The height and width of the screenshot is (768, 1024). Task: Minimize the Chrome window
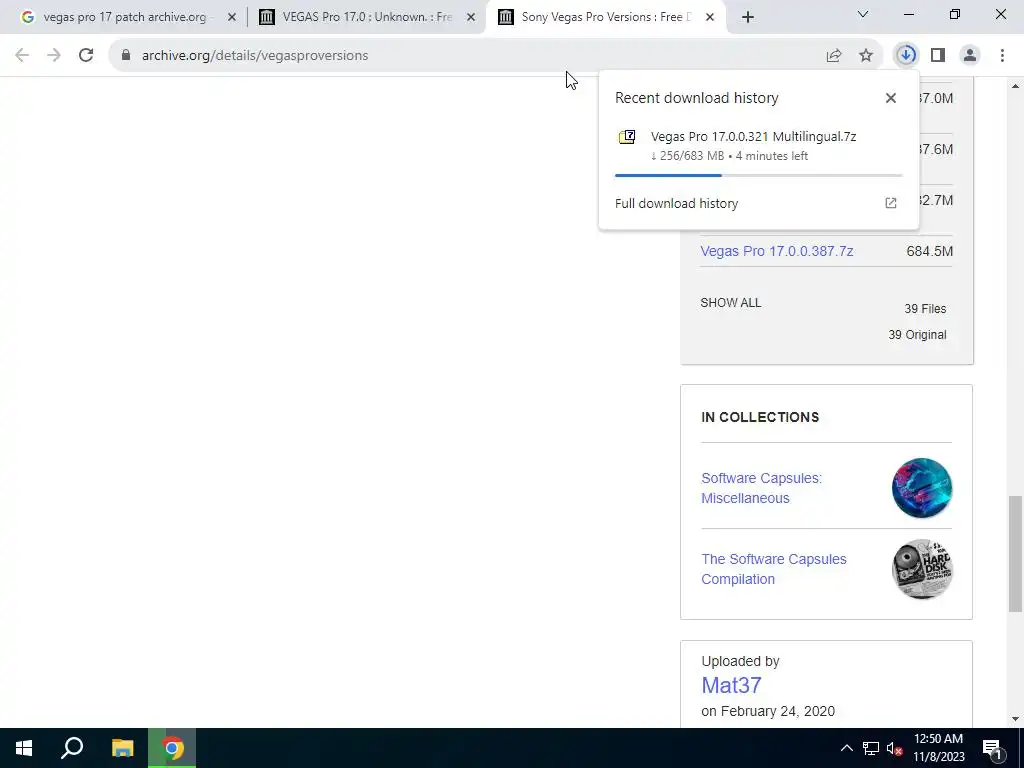909,14
